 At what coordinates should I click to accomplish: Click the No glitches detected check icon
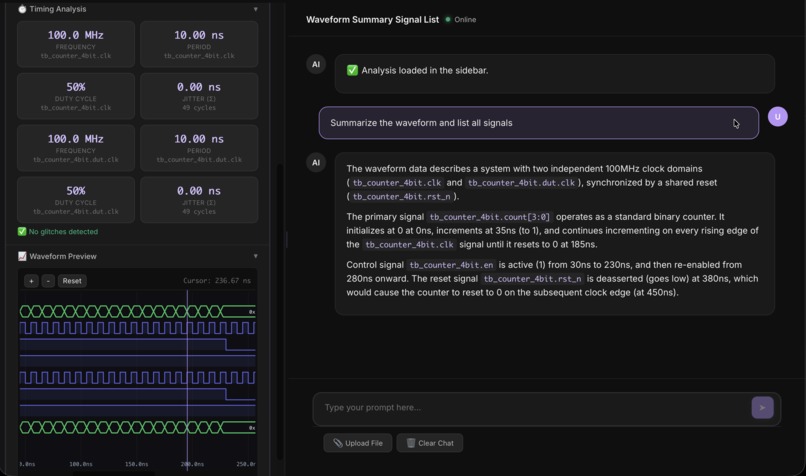tap(22, 231)
